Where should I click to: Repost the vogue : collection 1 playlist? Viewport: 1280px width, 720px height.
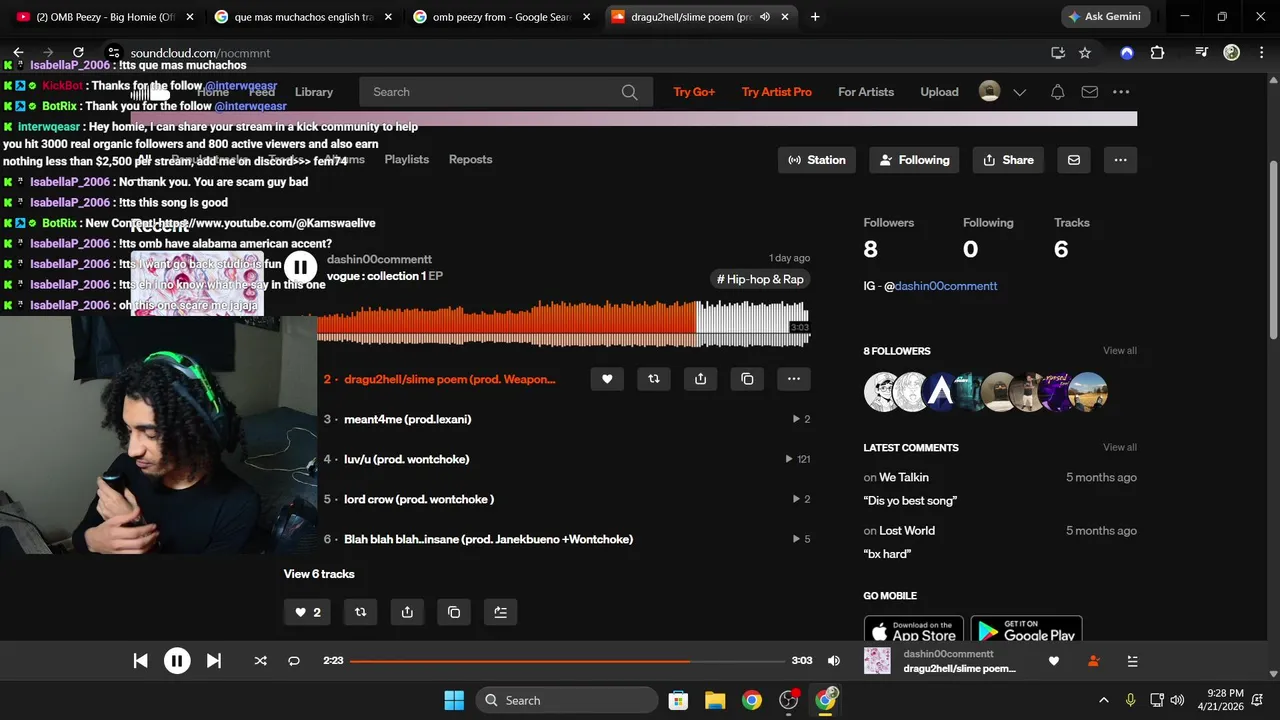(x=360, y=612)
